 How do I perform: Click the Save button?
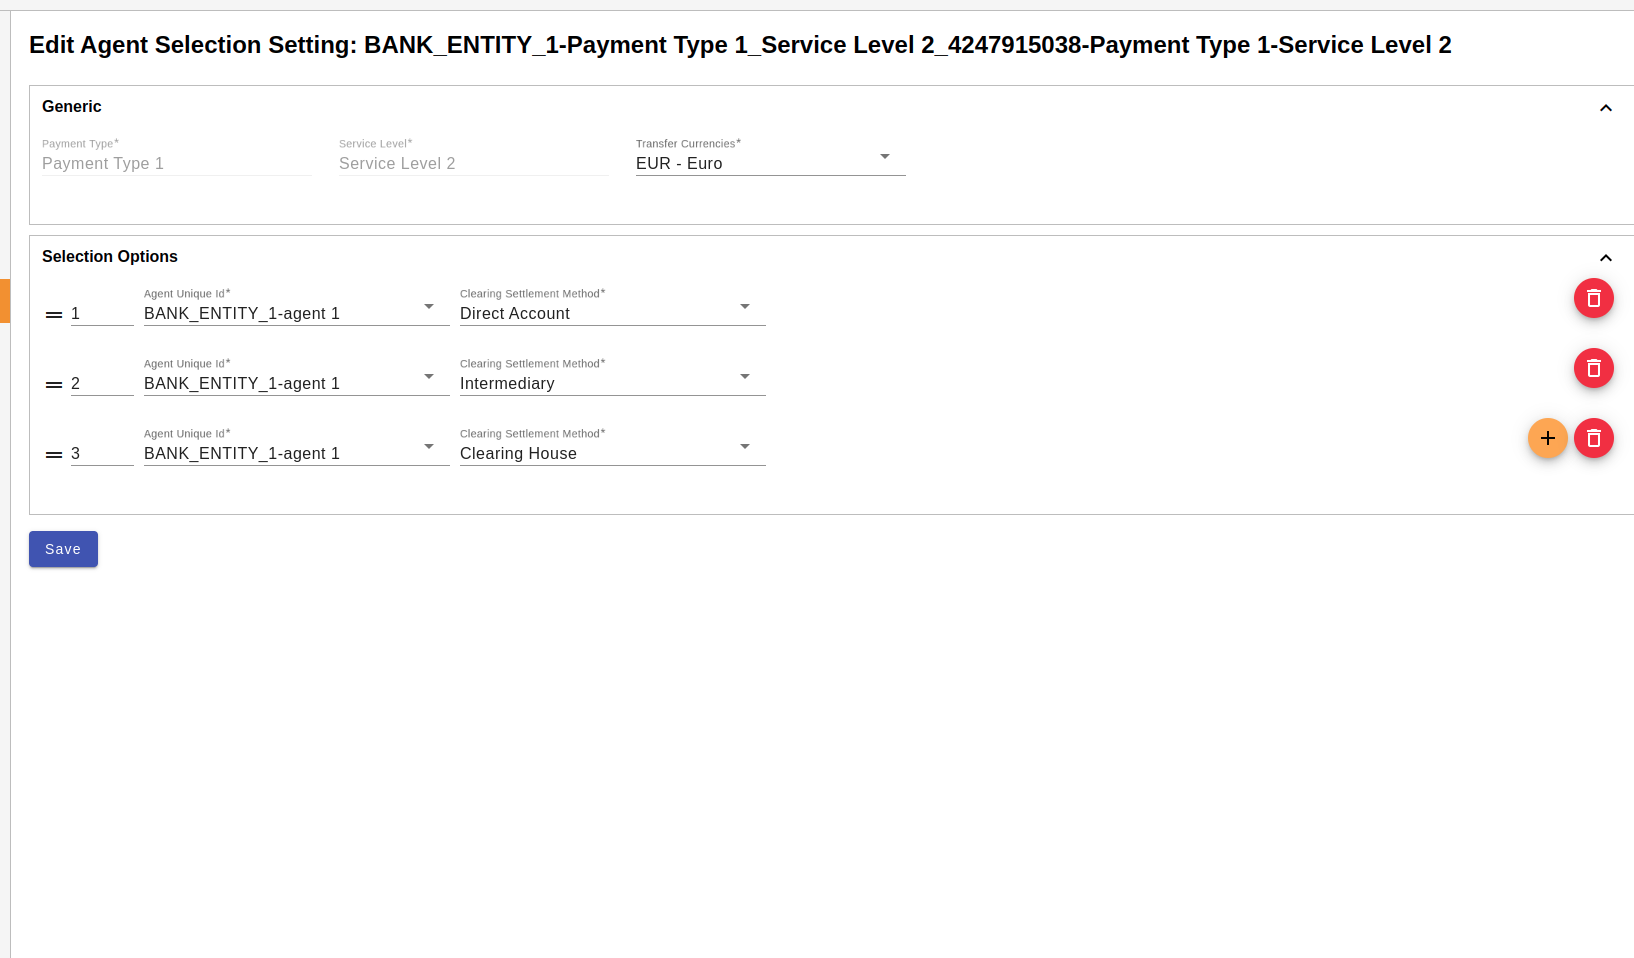[63, 549]
